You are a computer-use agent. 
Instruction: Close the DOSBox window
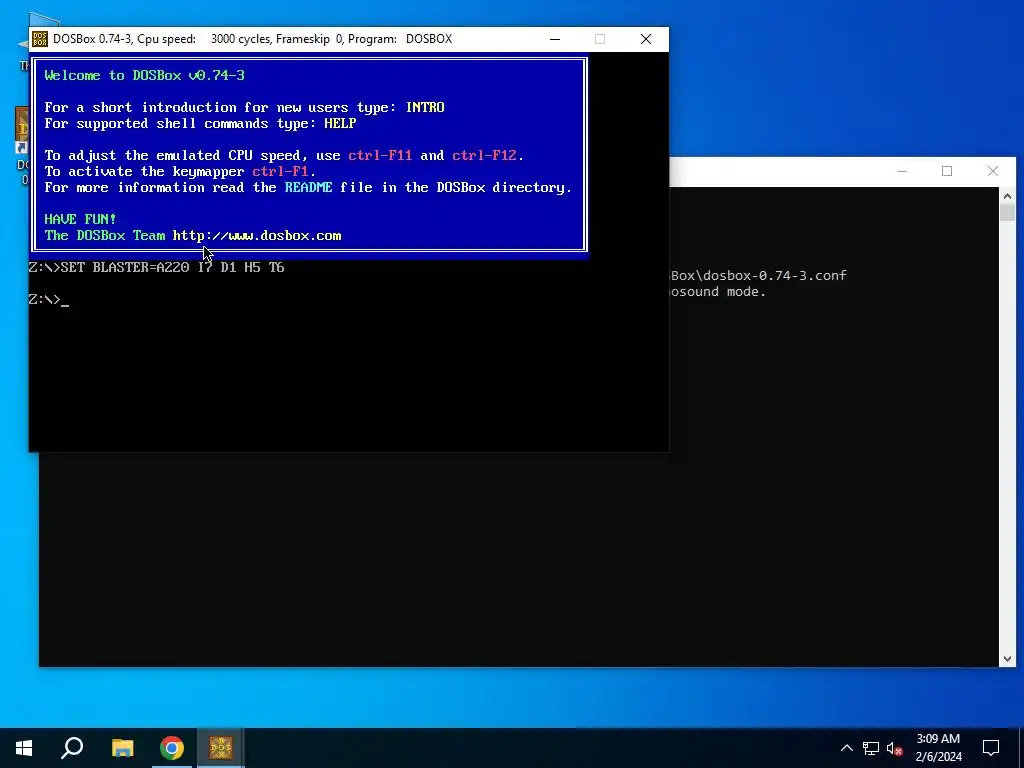click(x=646, y=39)
